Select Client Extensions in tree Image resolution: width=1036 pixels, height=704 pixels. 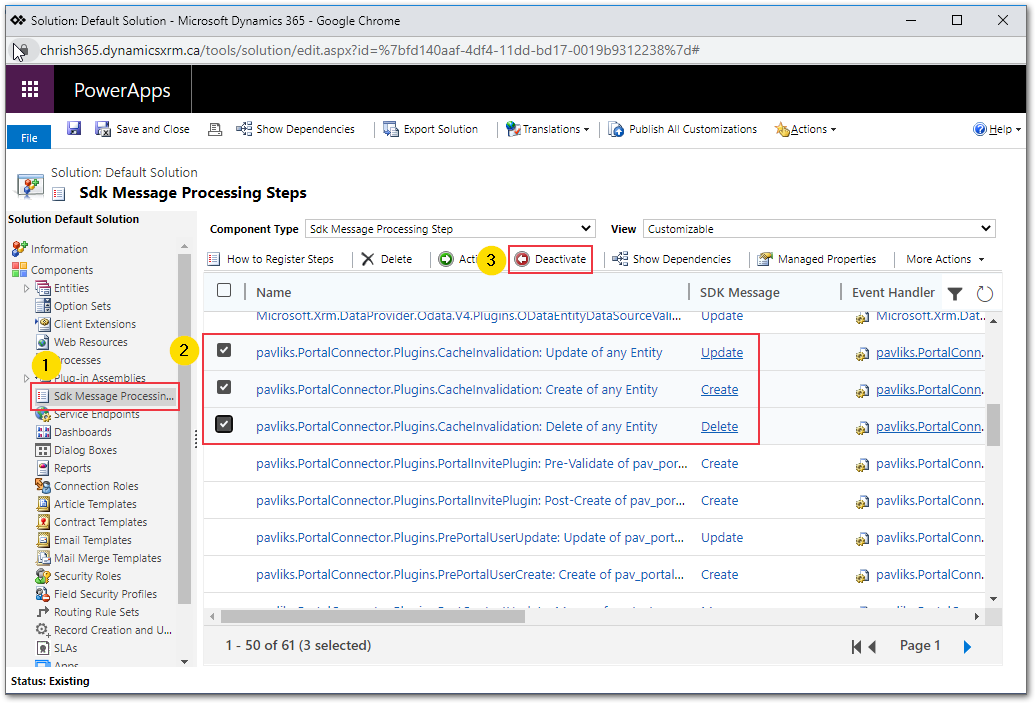click(x=94, y=324)
